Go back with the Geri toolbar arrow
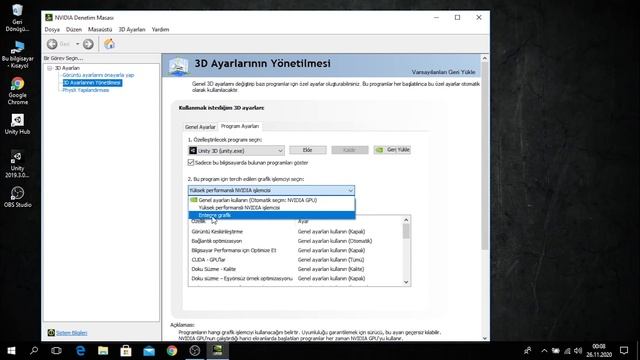The height and width of the screenshot is (360, 640). click(52, 44)
